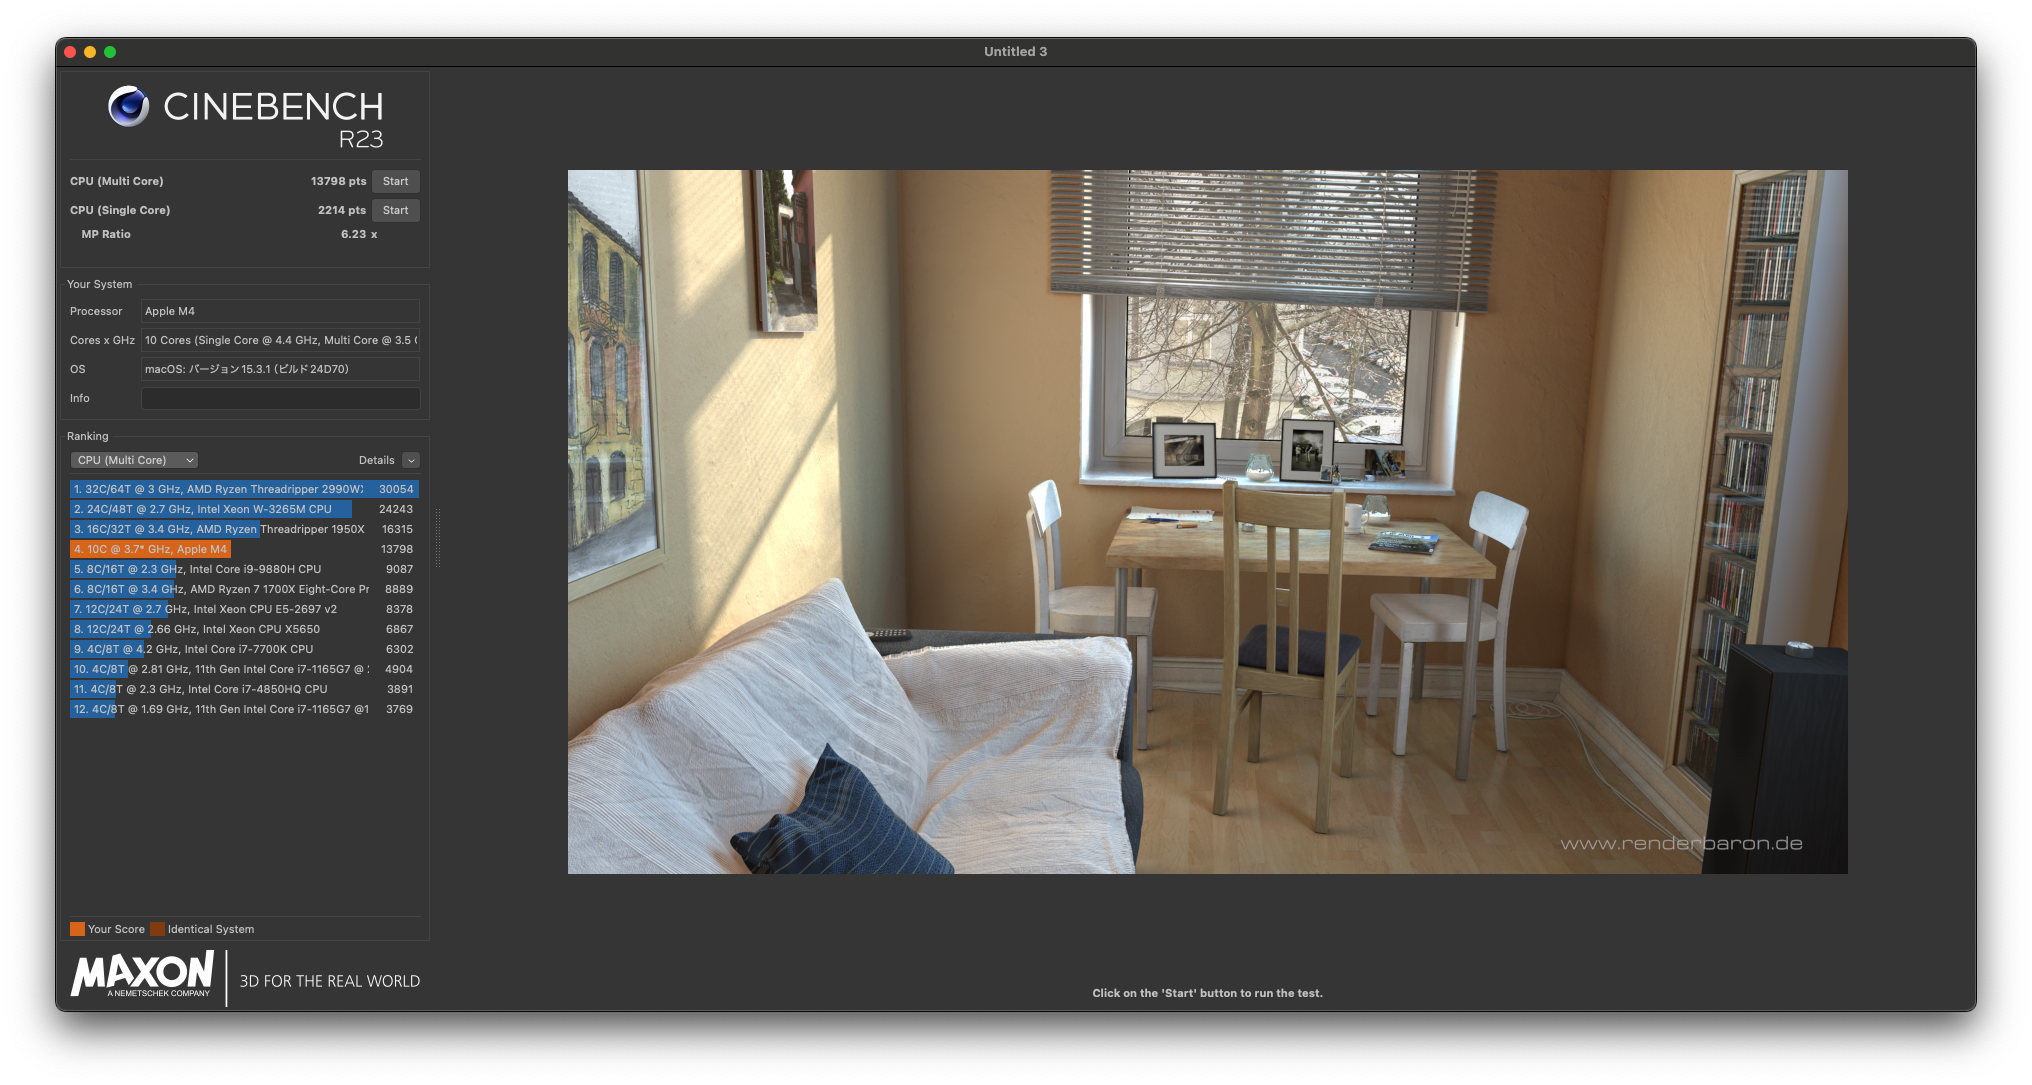Start the CPU Single Core test
Viewport: 2032px width, 1085px height.
pyautogui.click(x=395, y=210)
